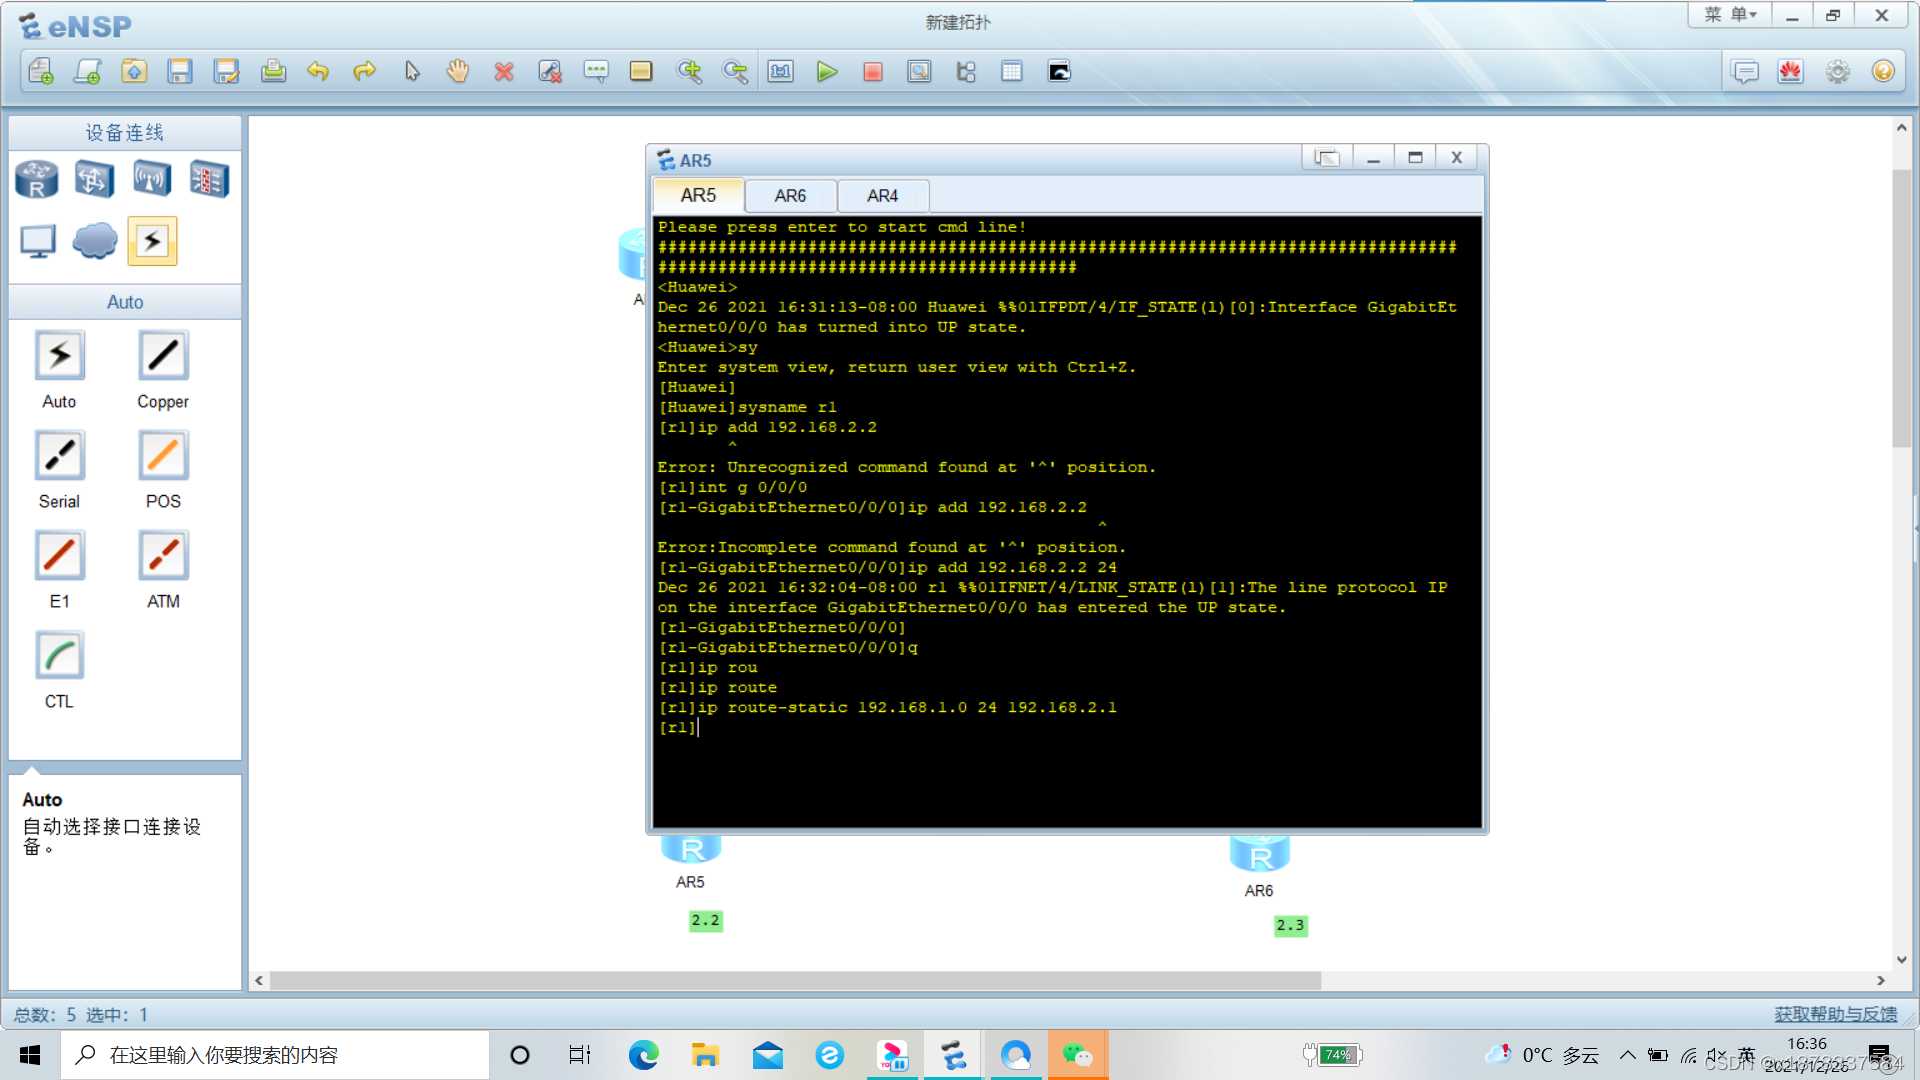The image size is (1920, 1080).
Task: Click the 获取帮助与反馈 link
Action: [1836, 1014]
